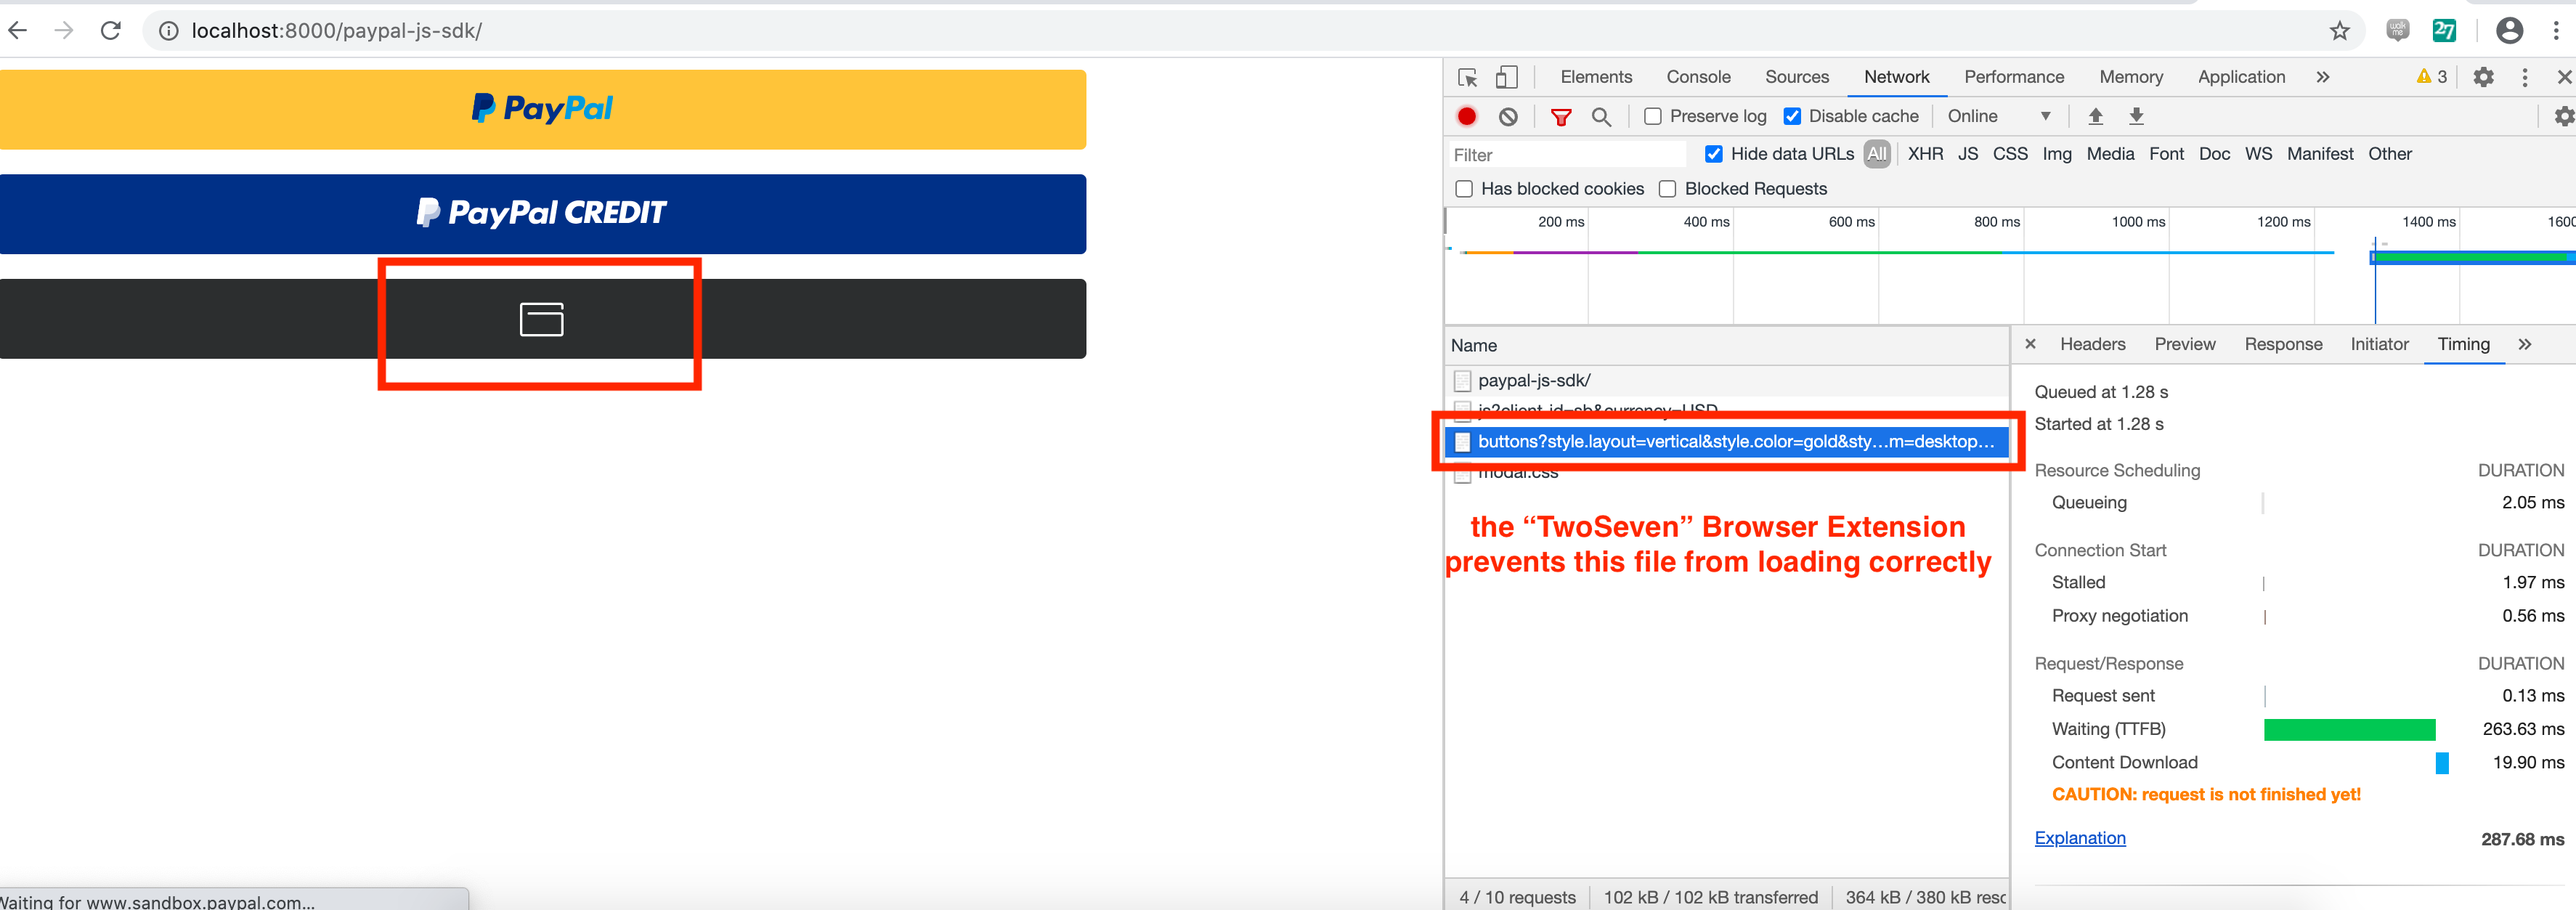This screenshot has height=910, width=2576.
Task: Click the browser address bar URL
Action: (336, 31)
